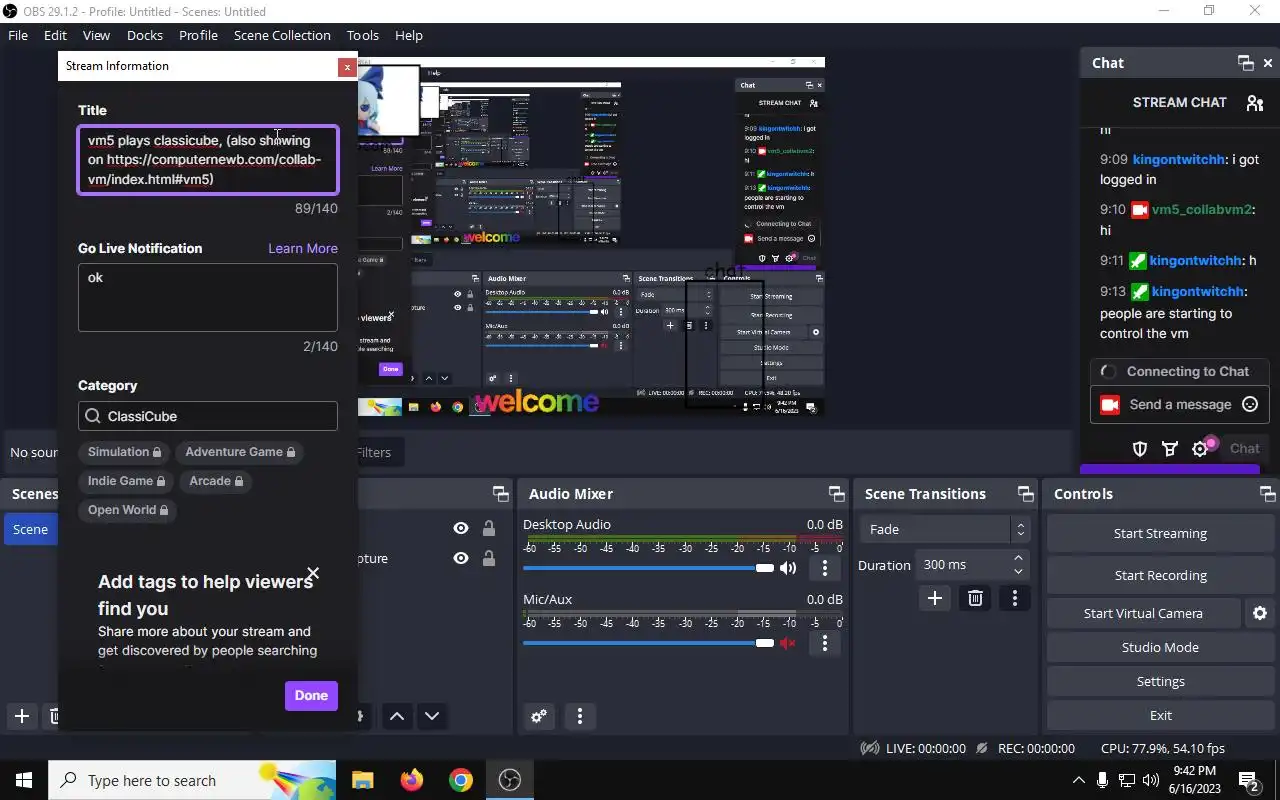Click the Category search field
The width and height of the screenshot is (1280, 800).
pyautogui.click(x=208, y=416)
